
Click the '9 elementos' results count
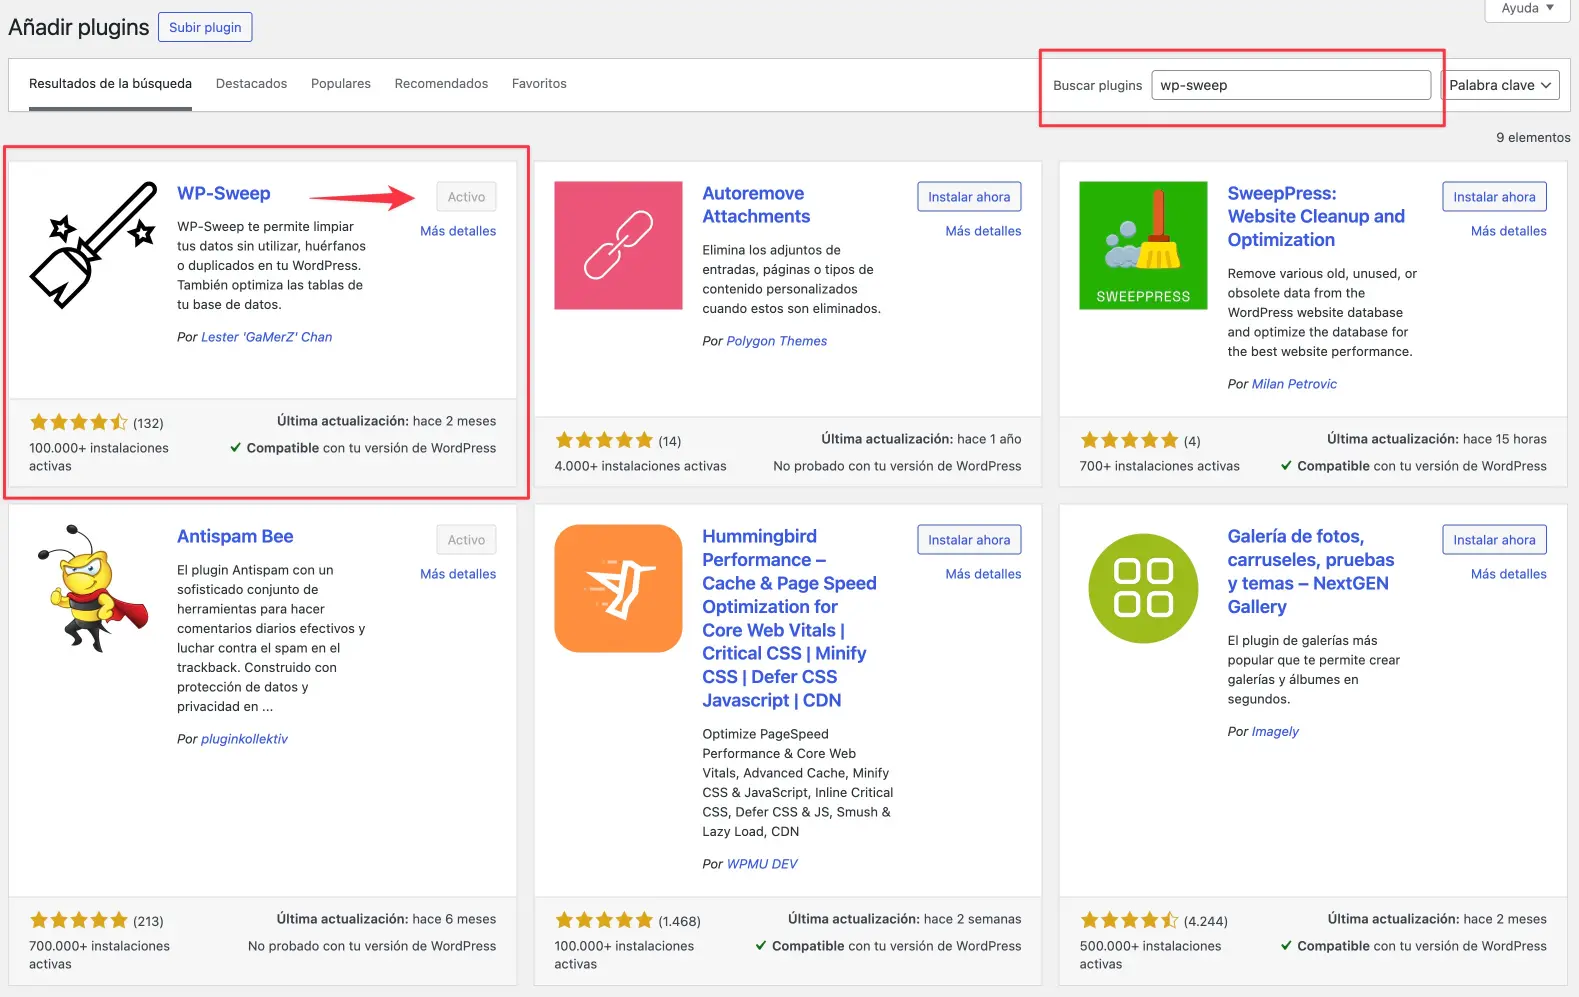point(1533,138)
